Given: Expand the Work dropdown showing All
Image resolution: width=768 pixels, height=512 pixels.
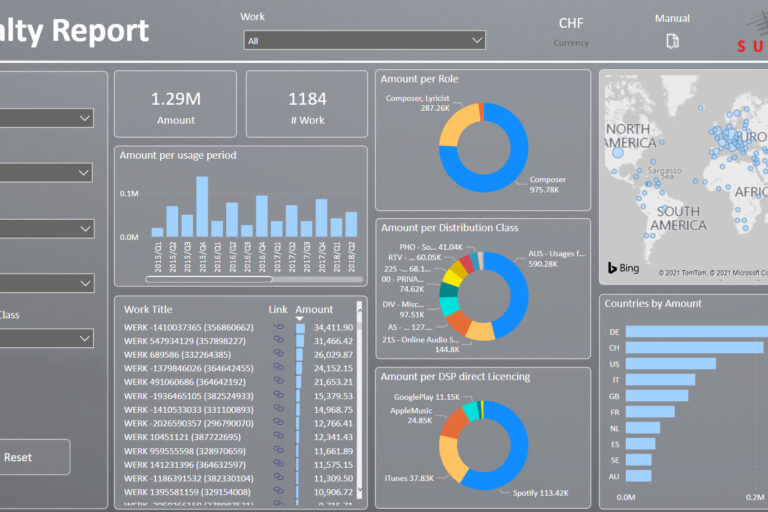Looking at the screenshot, I should [x=365, y=40].
